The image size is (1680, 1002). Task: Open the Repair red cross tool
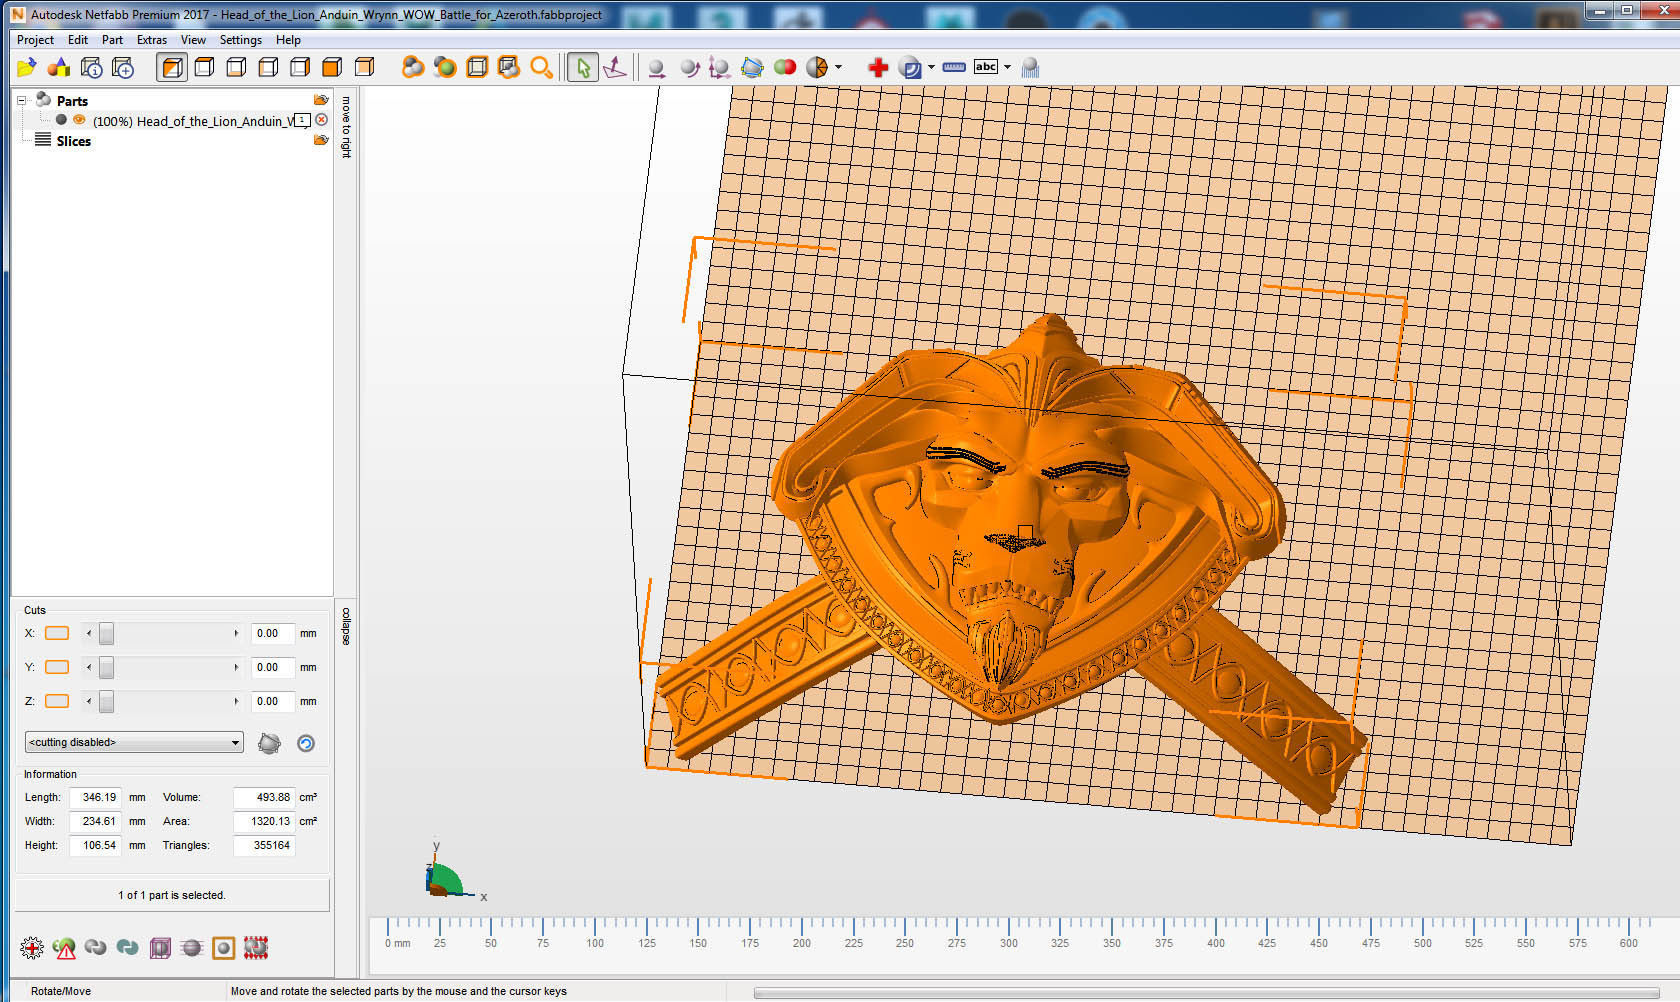tap(878, 67)
